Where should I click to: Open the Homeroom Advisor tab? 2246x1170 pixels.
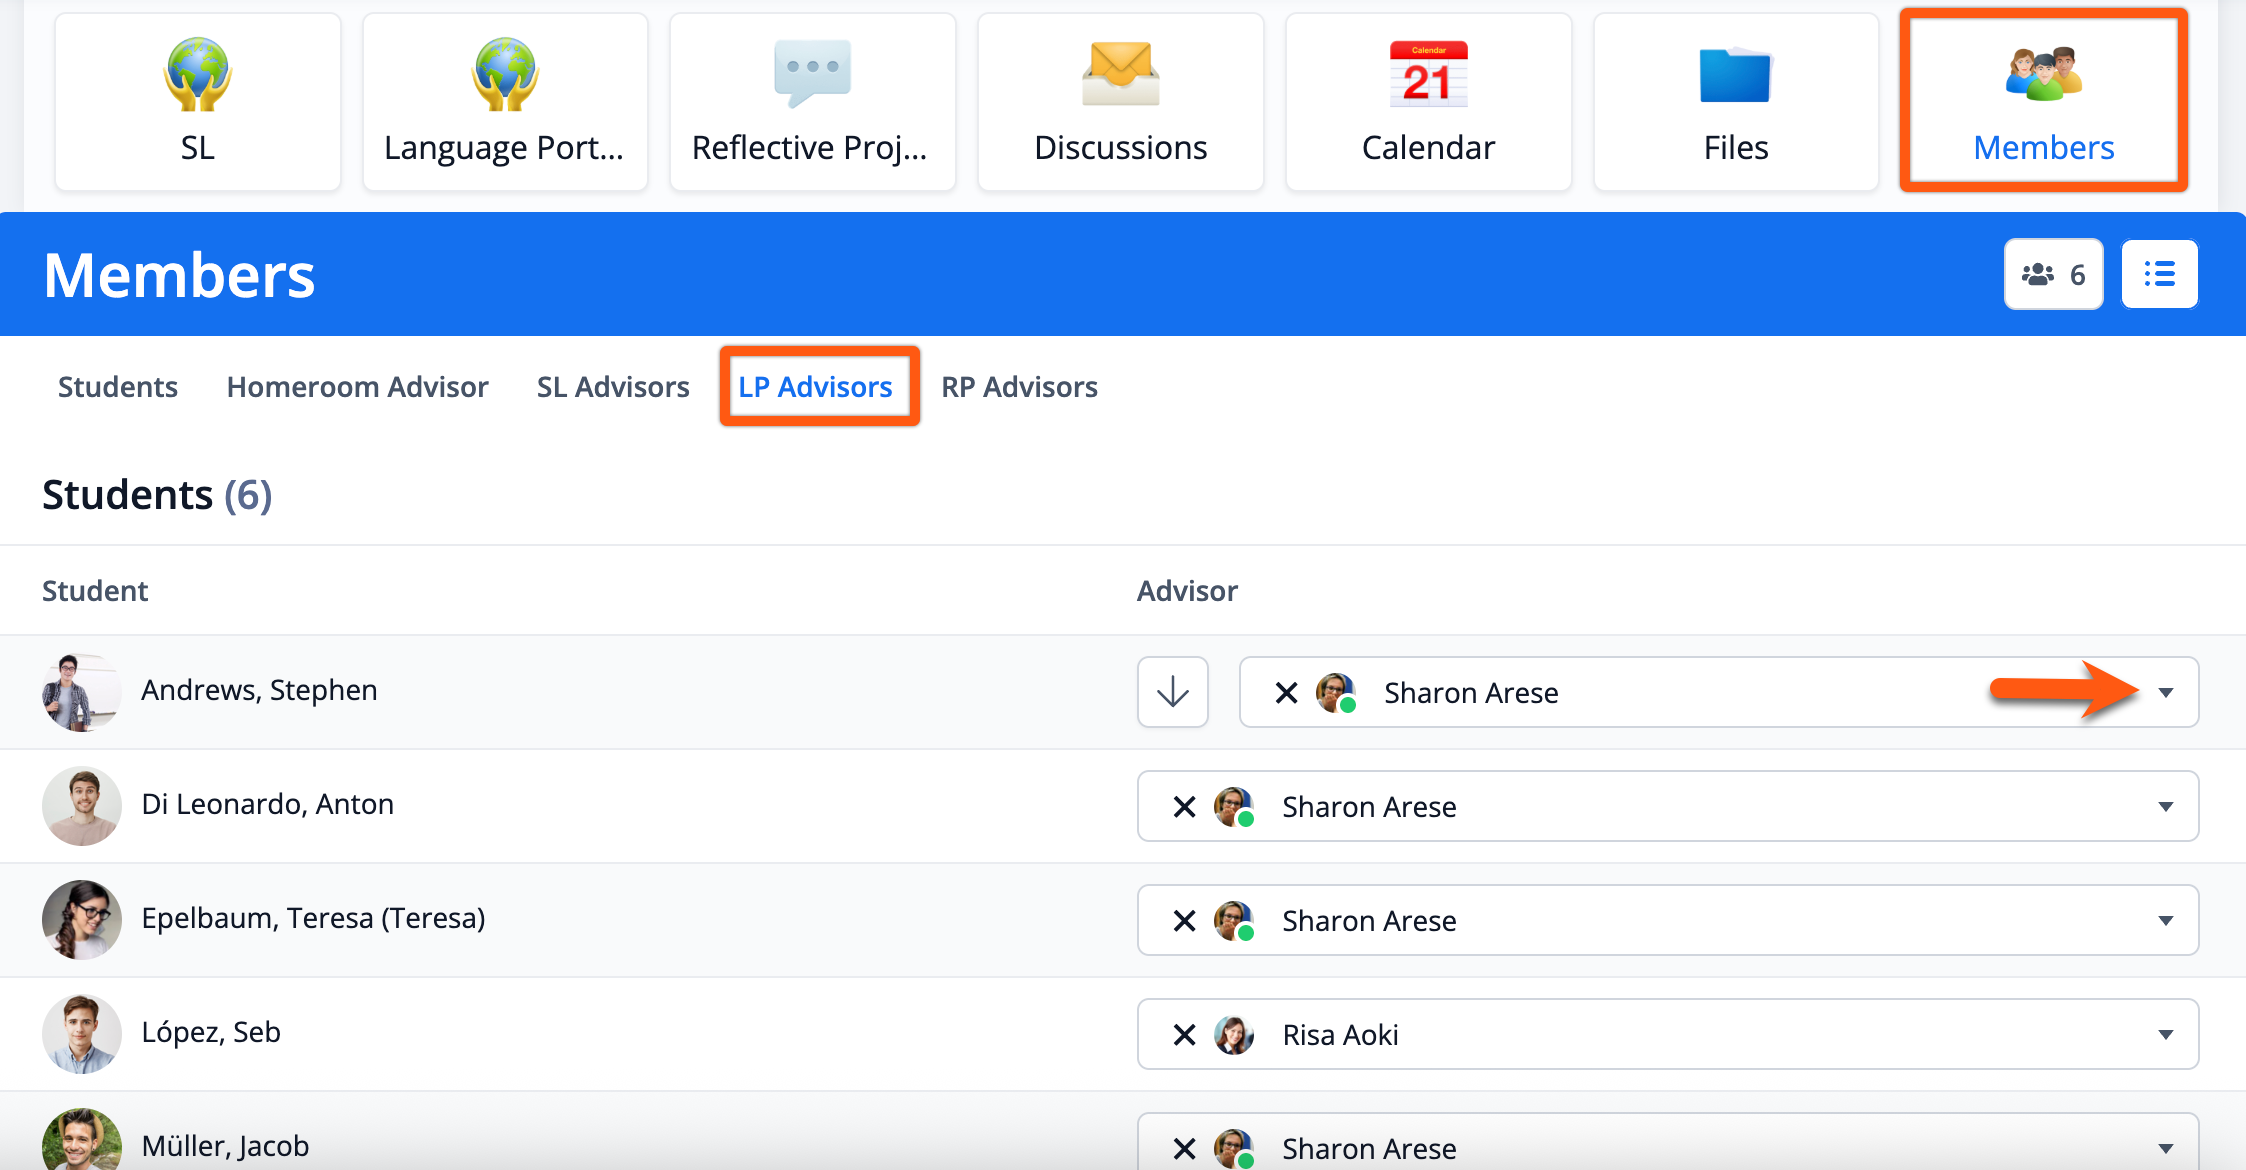click(357, 387)
